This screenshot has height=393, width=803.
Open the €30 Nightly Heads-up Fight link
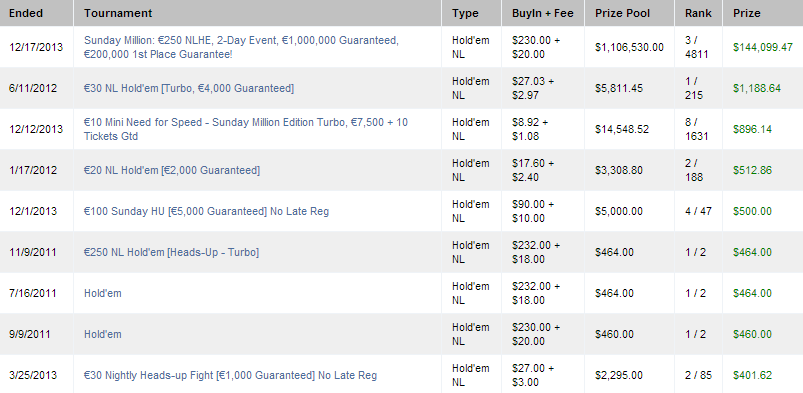[230, 375]
